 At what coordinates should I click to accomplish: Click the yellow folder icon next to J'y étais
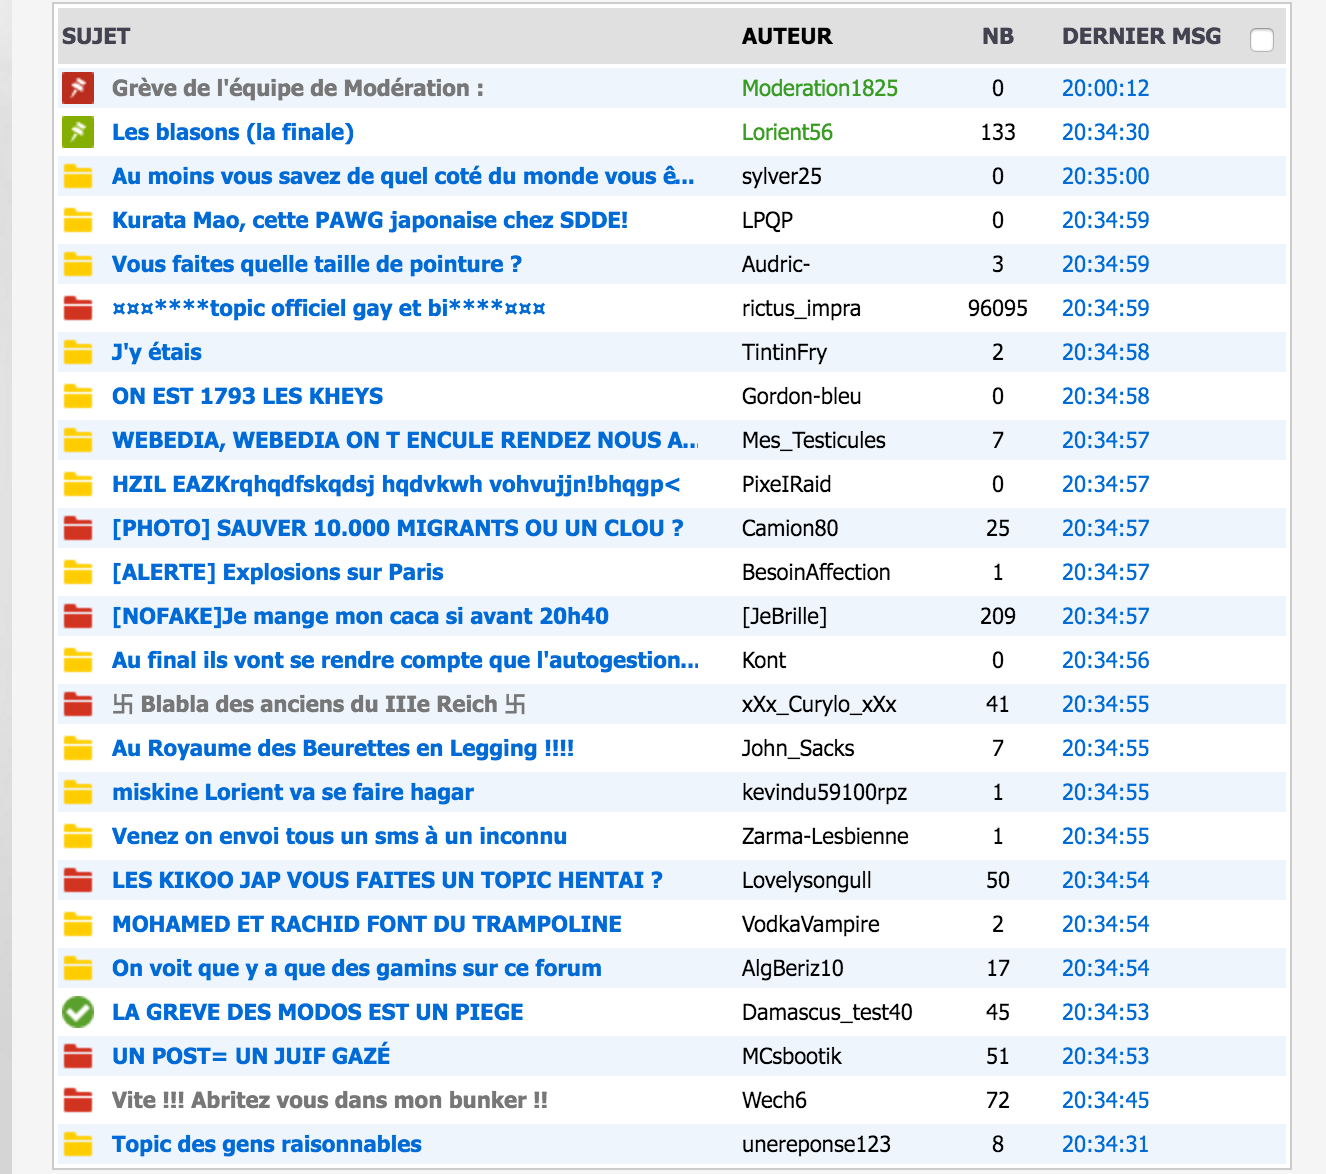pyautogui.click(x=78, y=352)
